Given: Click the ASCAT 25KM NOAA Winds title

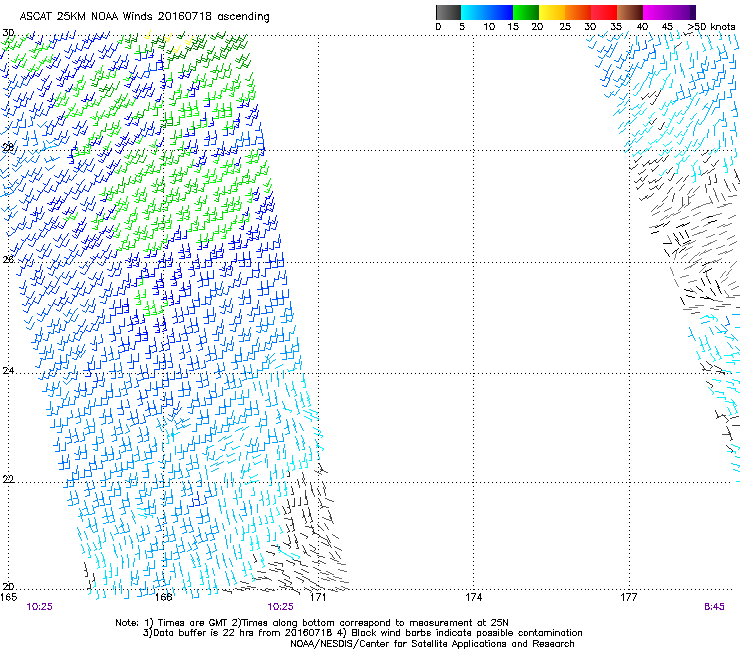Looking at the screenshot, I should 144,17.
